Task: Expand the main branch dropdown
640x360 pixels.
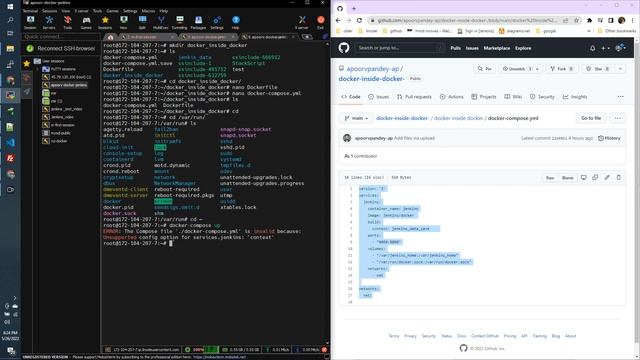Action: click(x=356, y=118)
